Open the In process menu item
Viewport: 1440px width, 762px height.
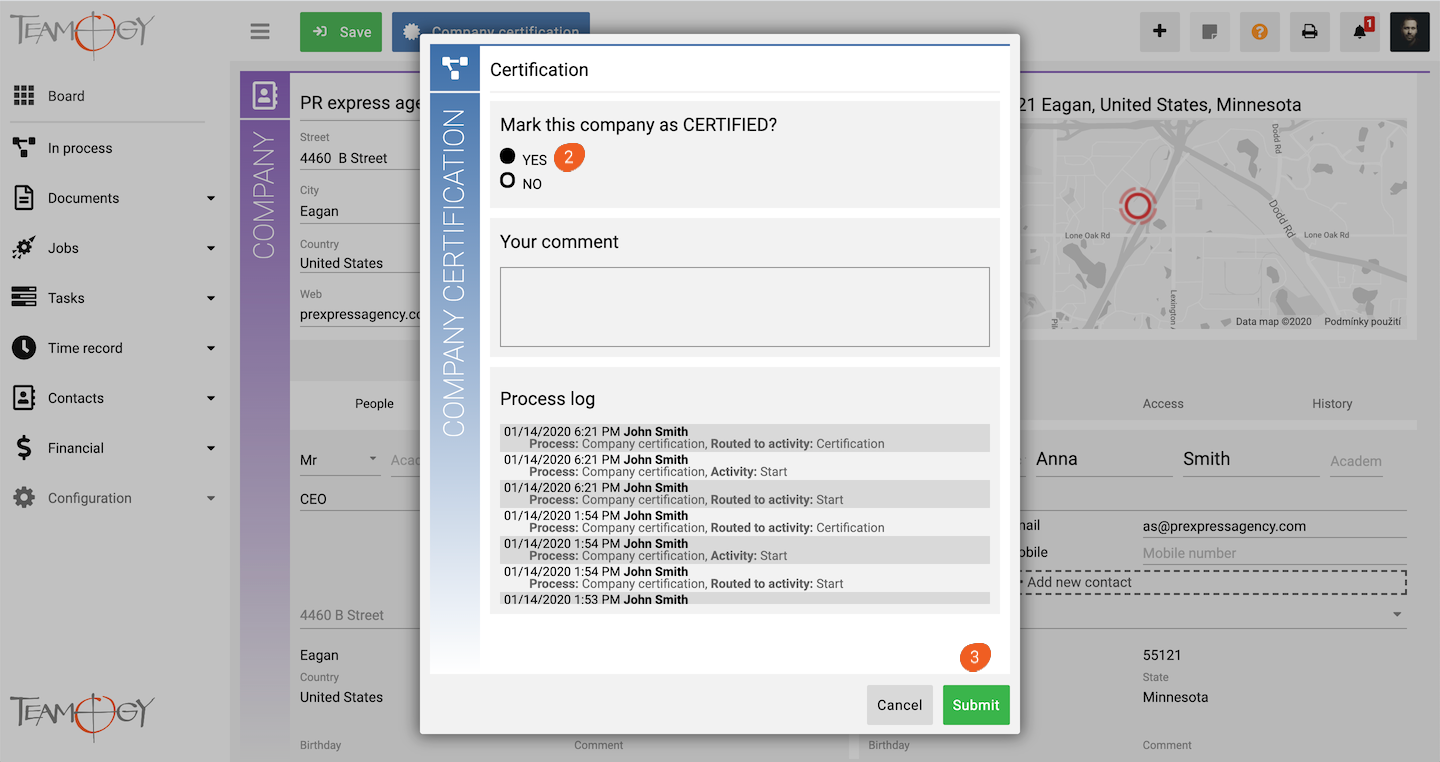tap(80, 148)
